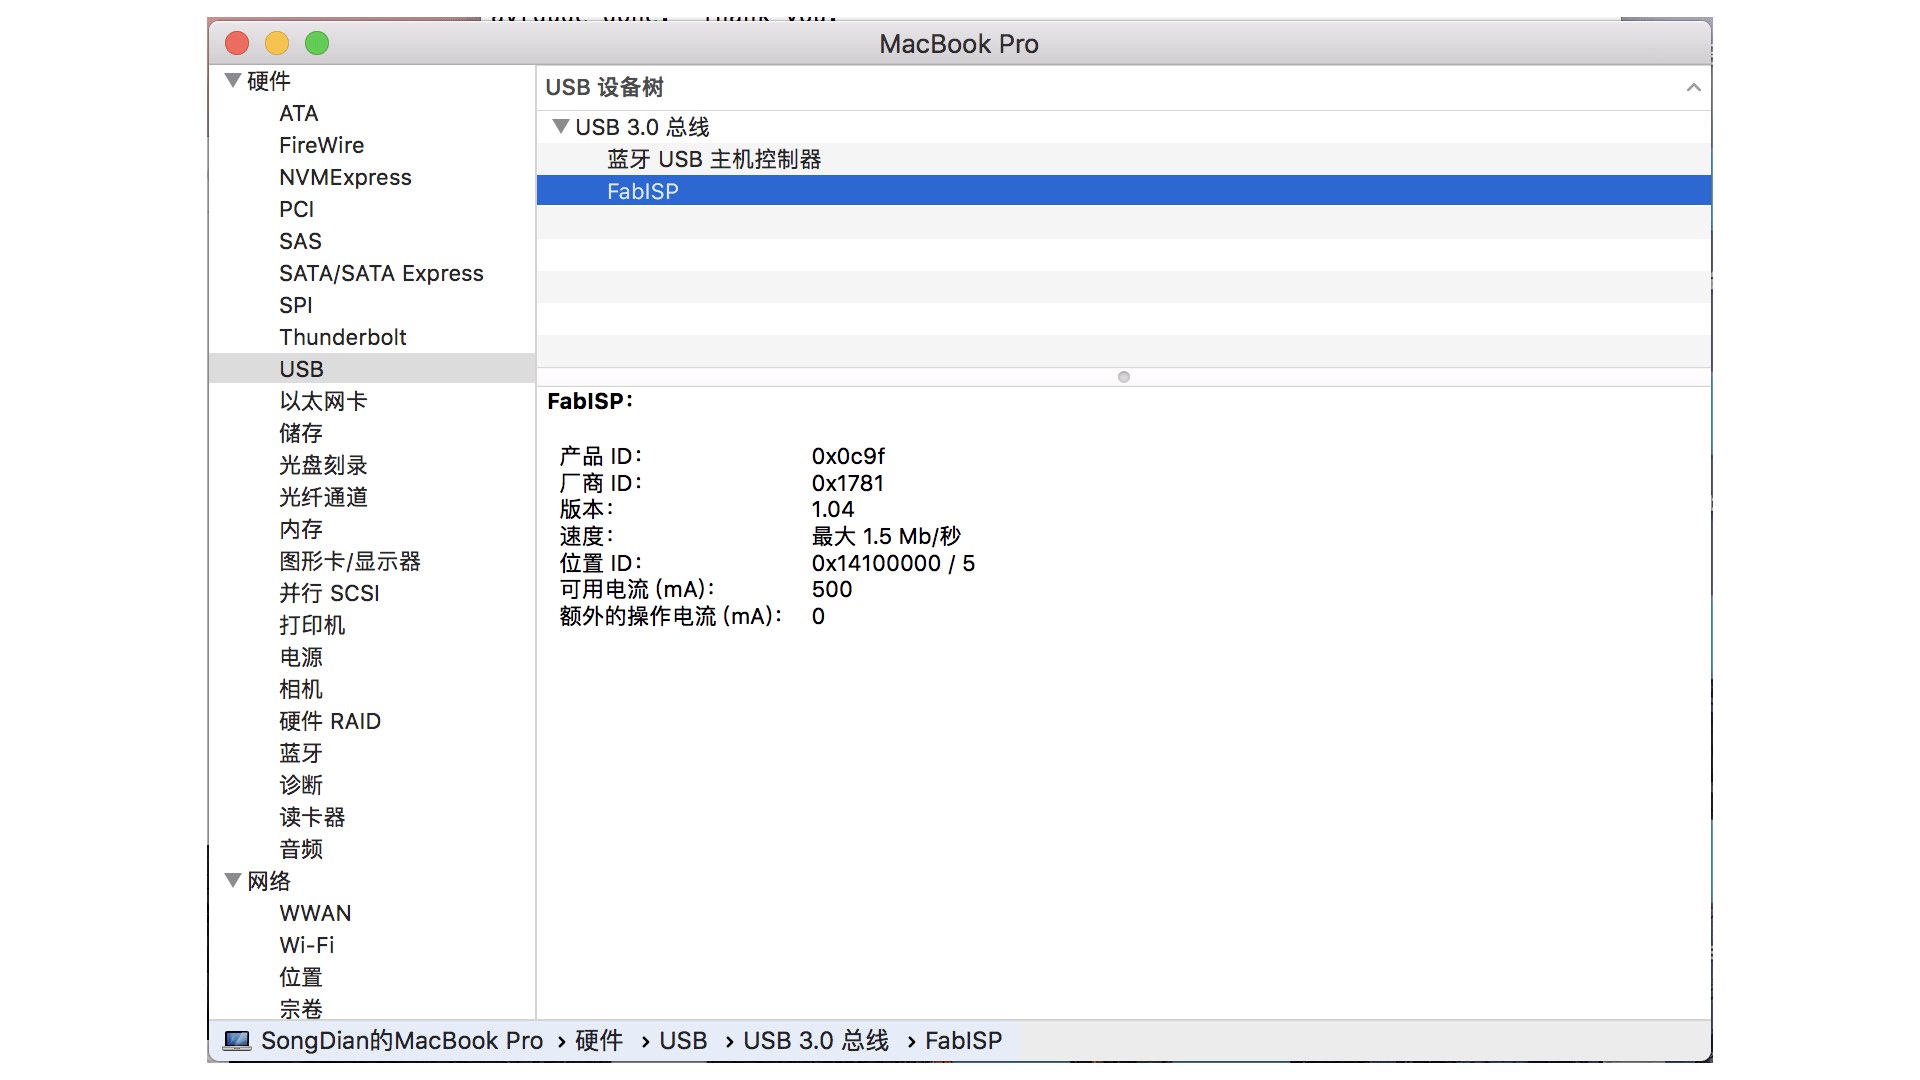
Task: Select SATA/SATA Express in the sidebar
Action: 381,273
